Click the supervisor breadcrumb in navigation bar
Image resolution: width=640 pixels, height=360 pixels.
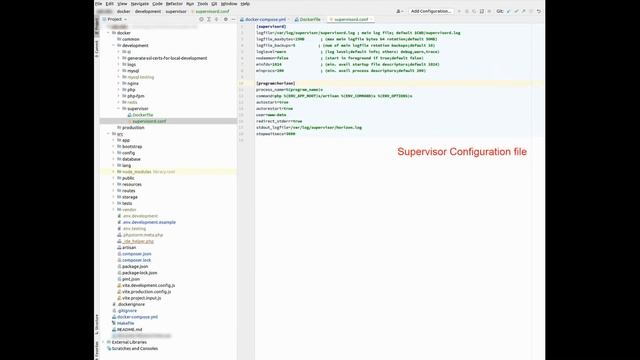176,11
